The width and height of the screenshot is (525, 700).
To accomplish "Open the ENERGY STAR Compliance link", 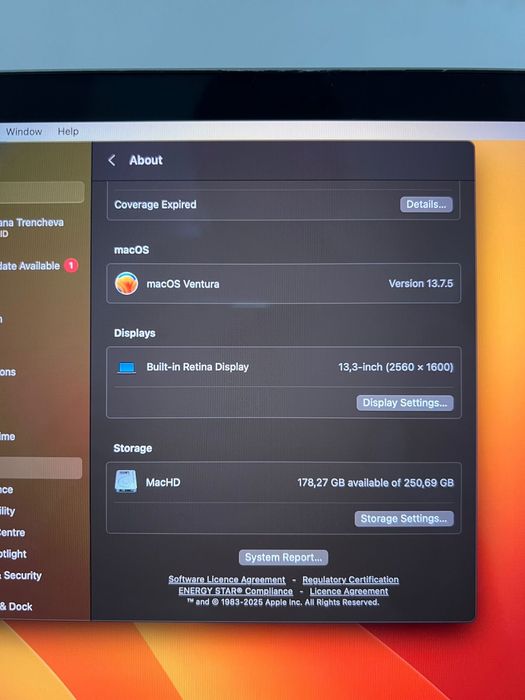I will pyautogui.click(x=236, y=591).
